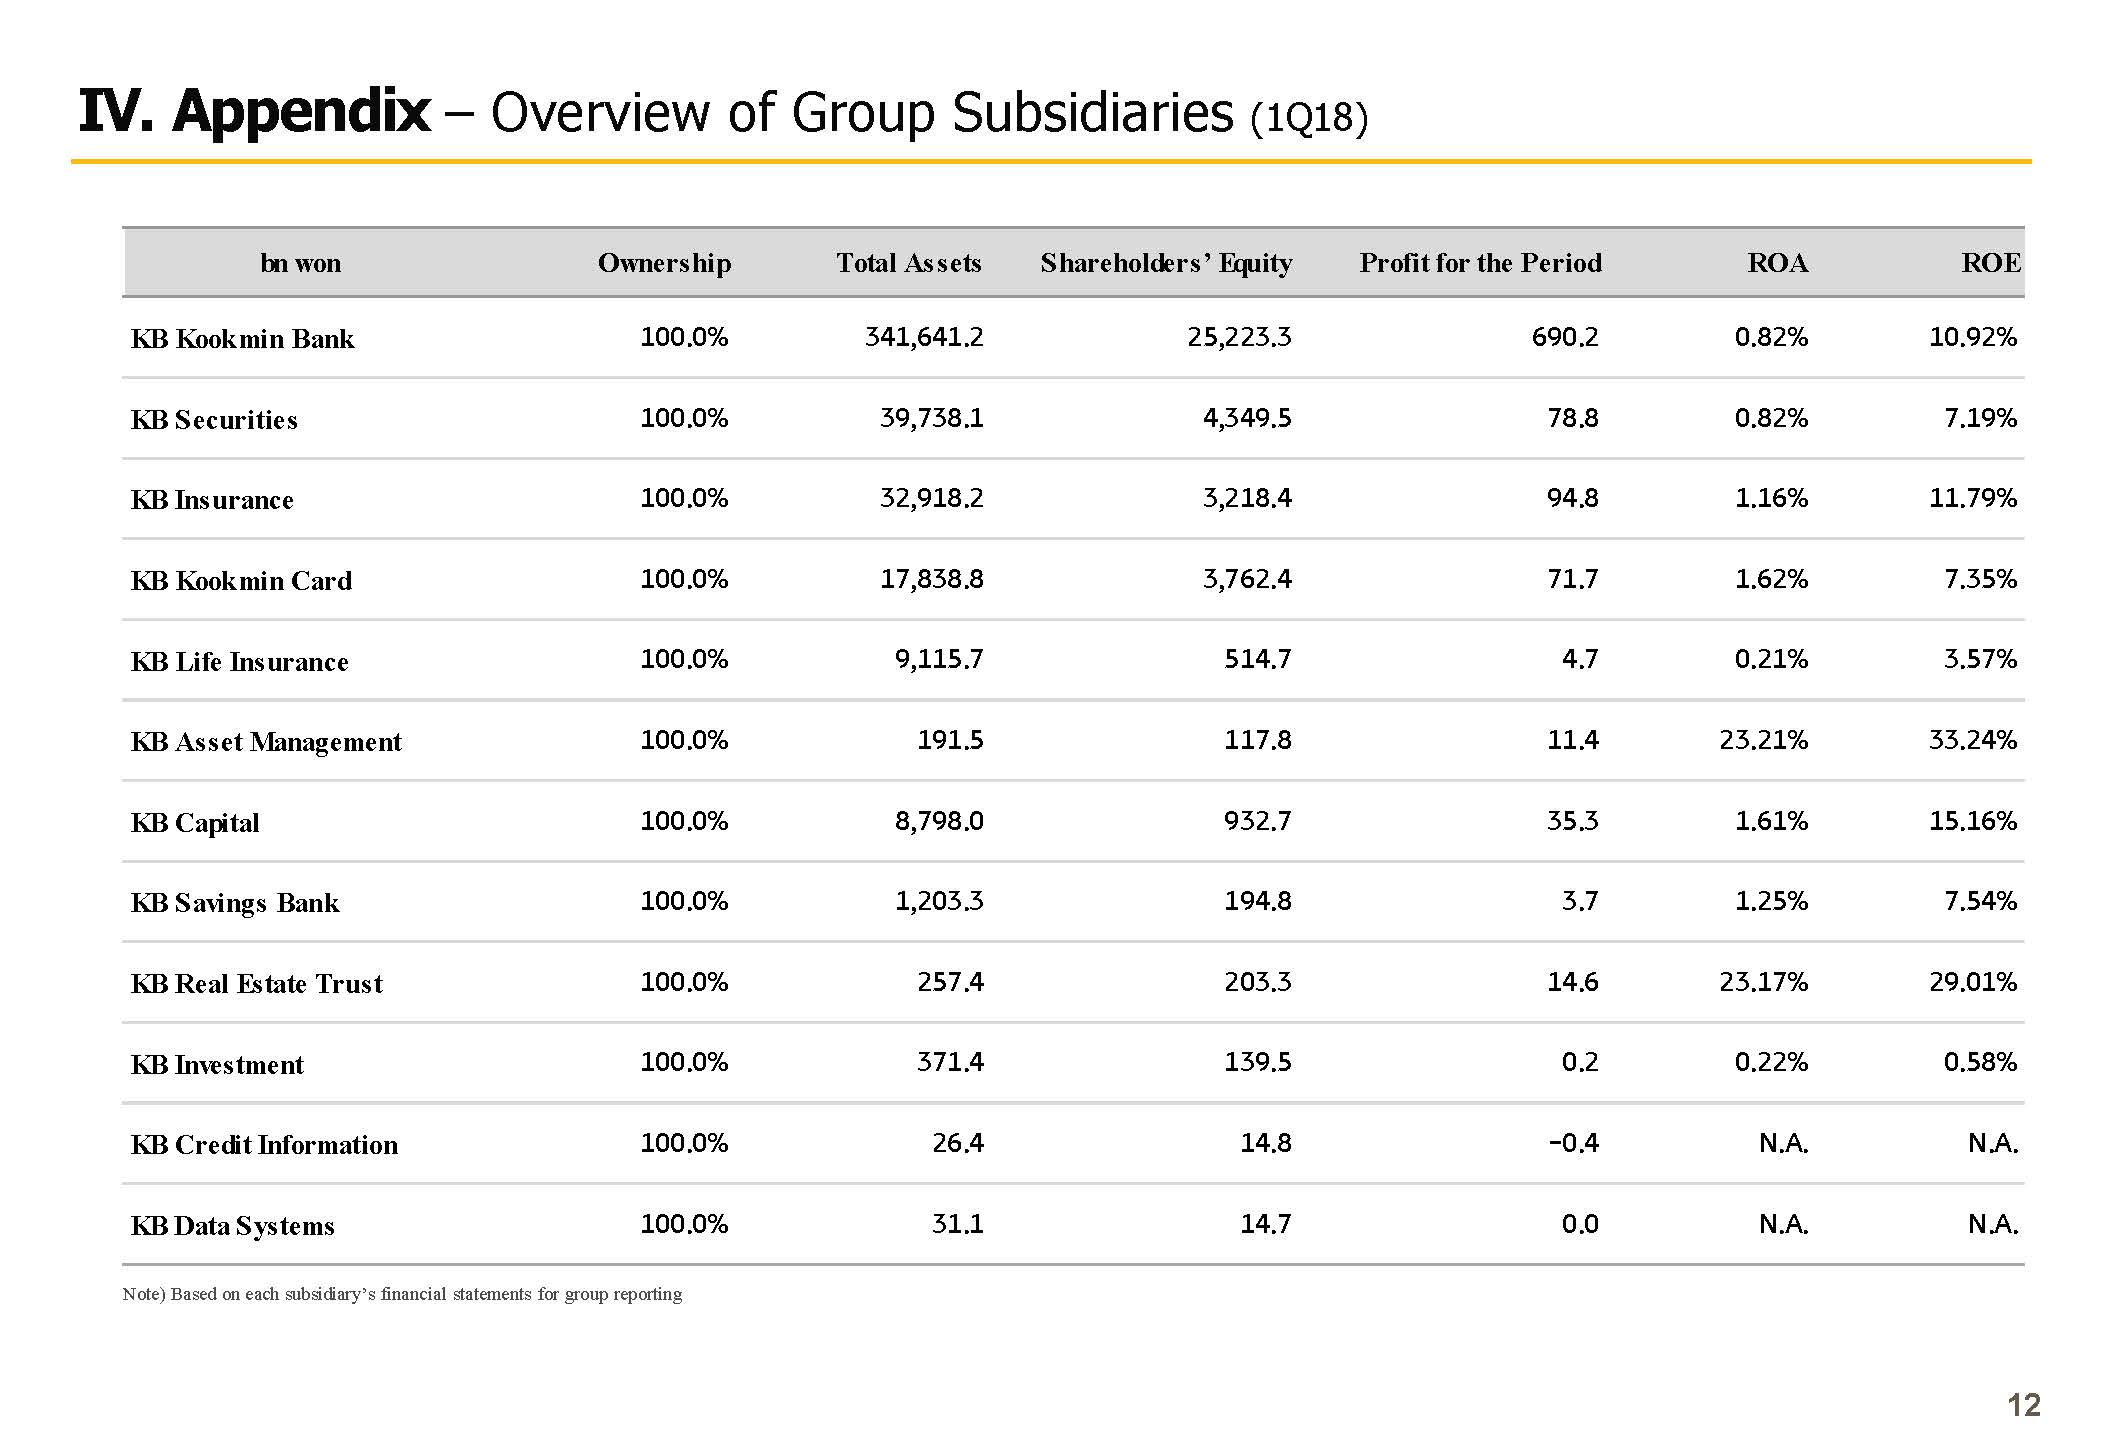Select the slide title 'IV. Appendix'
2102x1455 pixels.
(255, 111)
